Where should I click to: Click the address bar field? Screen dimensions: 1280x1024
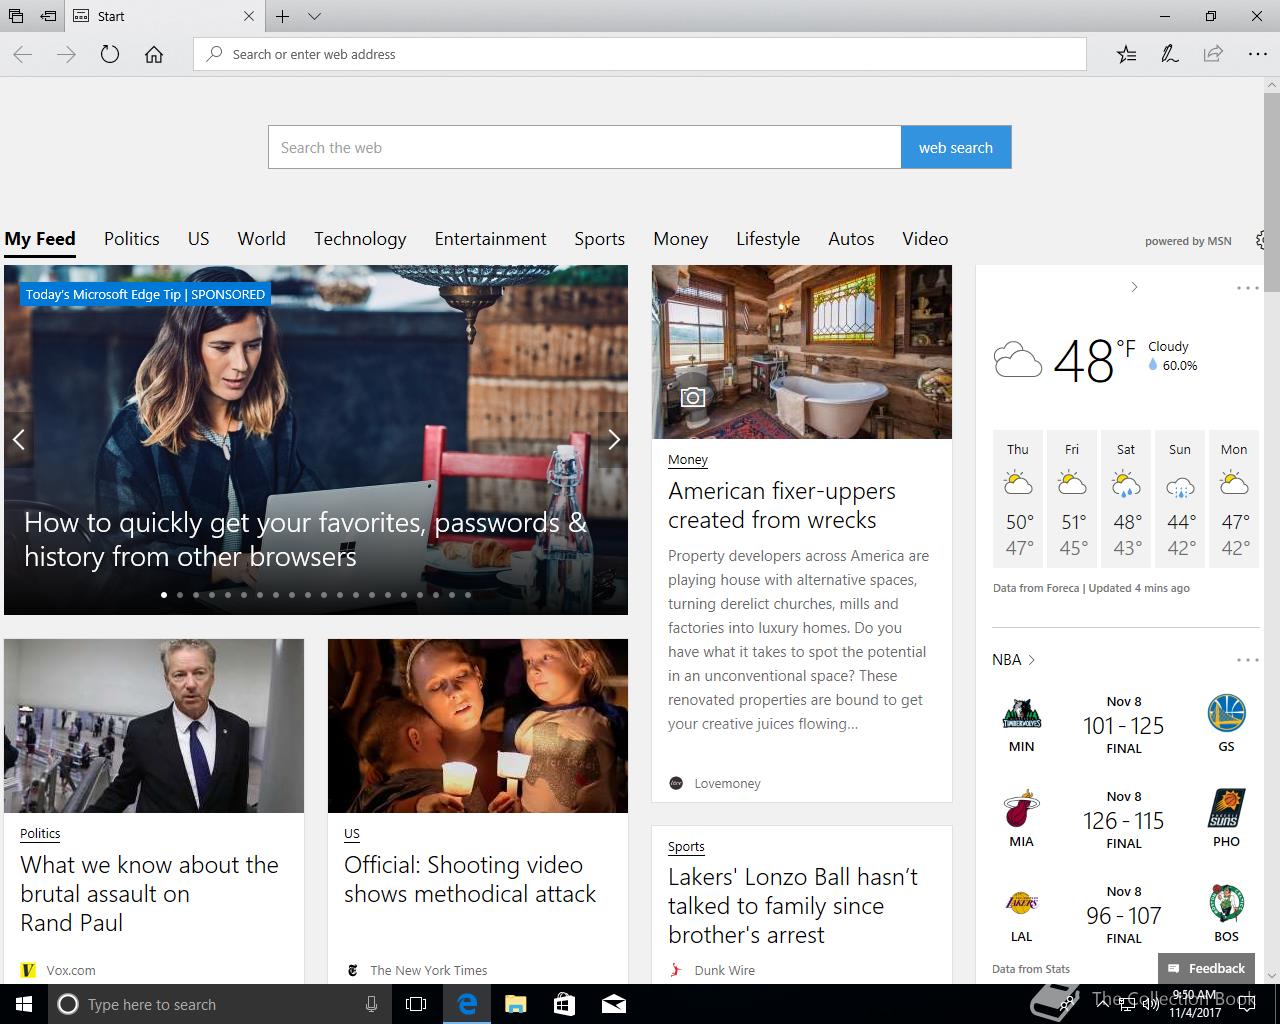[x=640, y=54]
